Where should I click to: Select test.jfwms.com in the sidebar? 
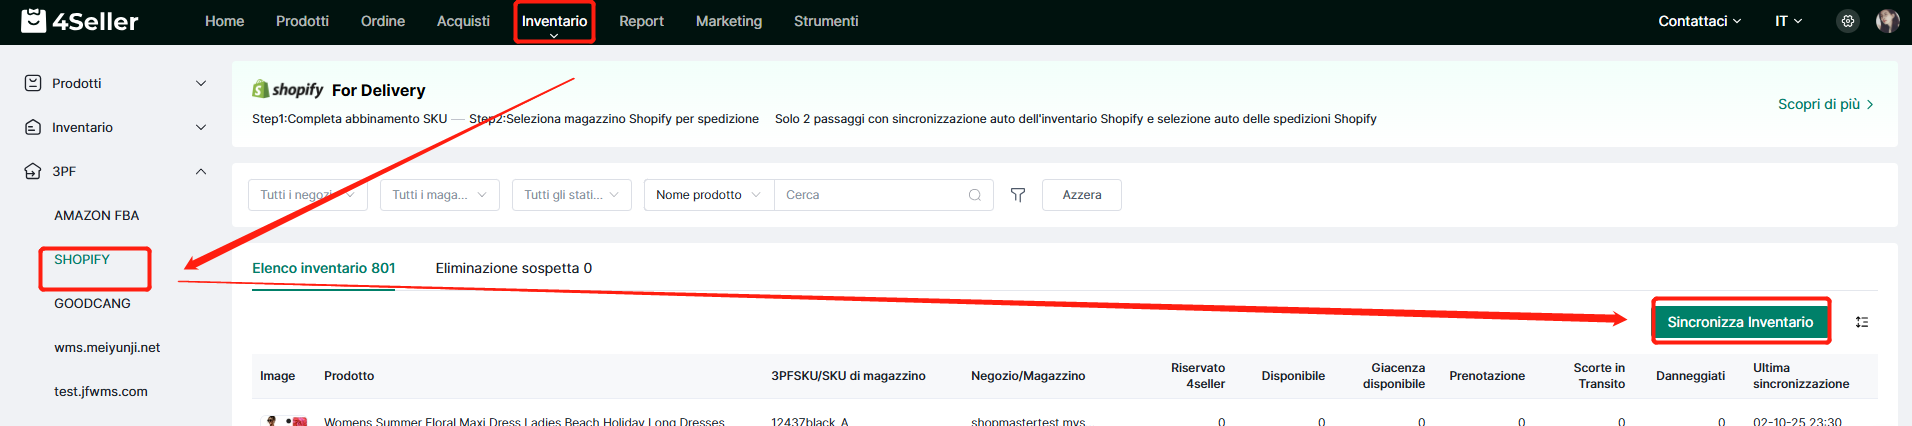[101, 391]
